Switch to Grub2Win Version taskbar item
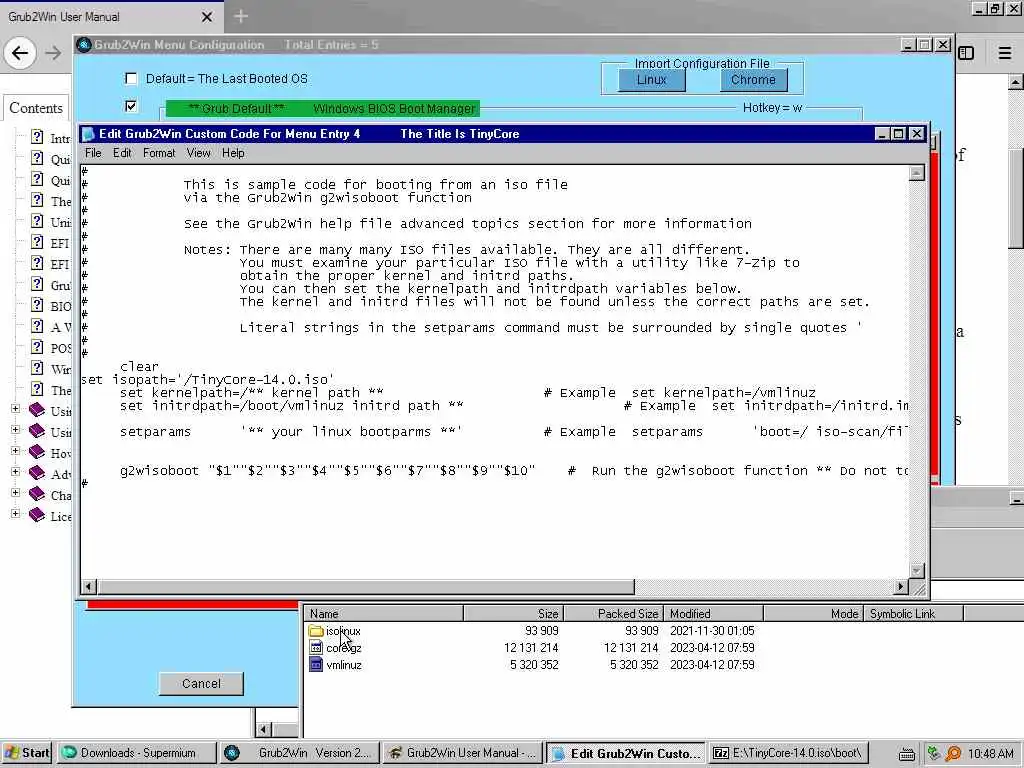 (299, 753)
